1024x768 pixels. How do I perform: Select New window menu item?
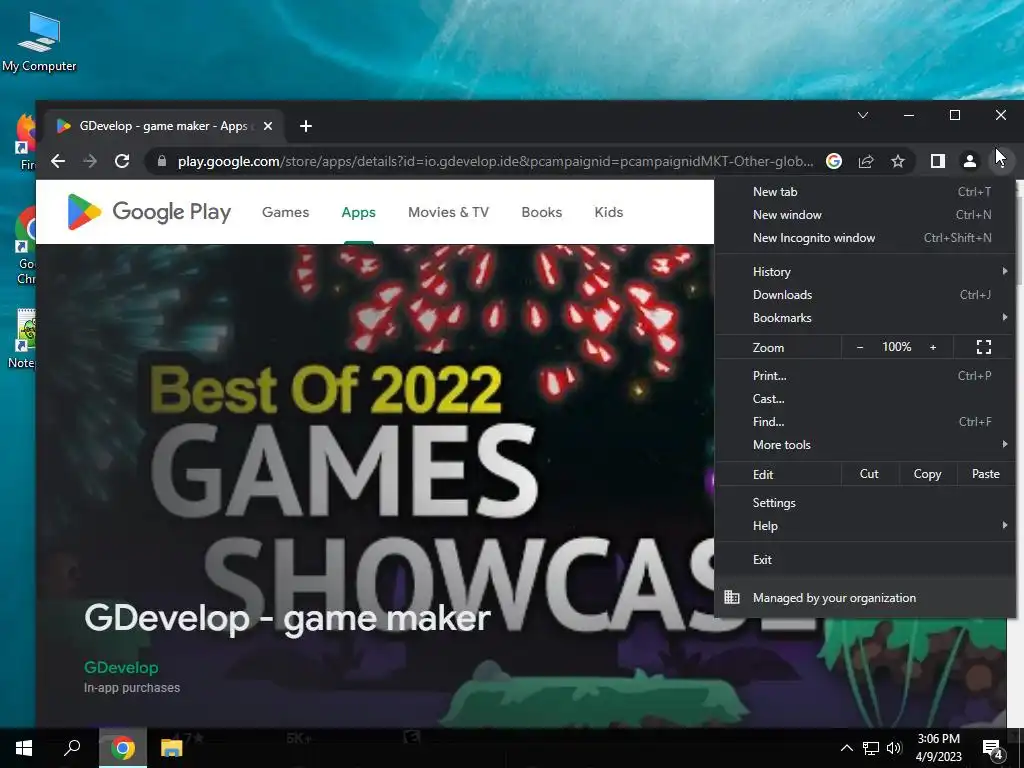point(865,215)
